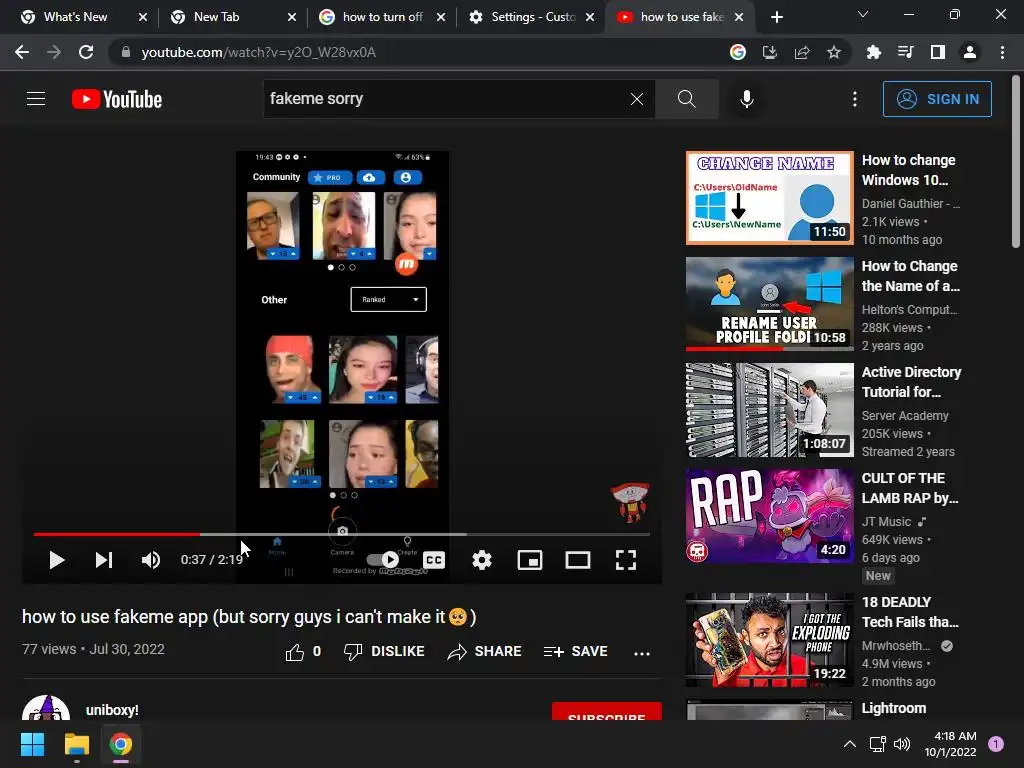Click the SIGN IN button

pyautogui.click(x=937, y=99)
